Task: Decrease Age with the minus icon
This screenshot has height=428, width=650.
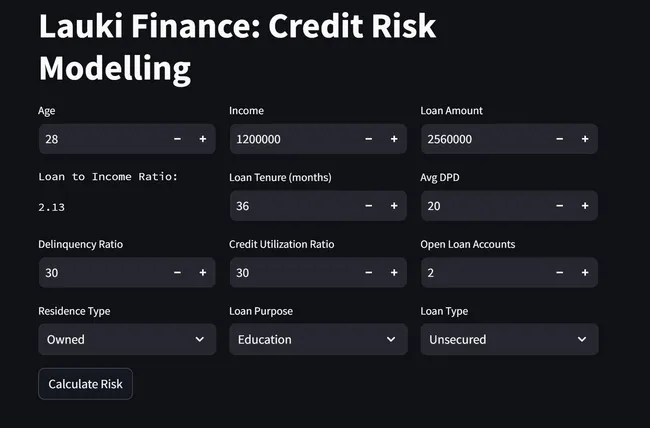Action: click(177, 139)
